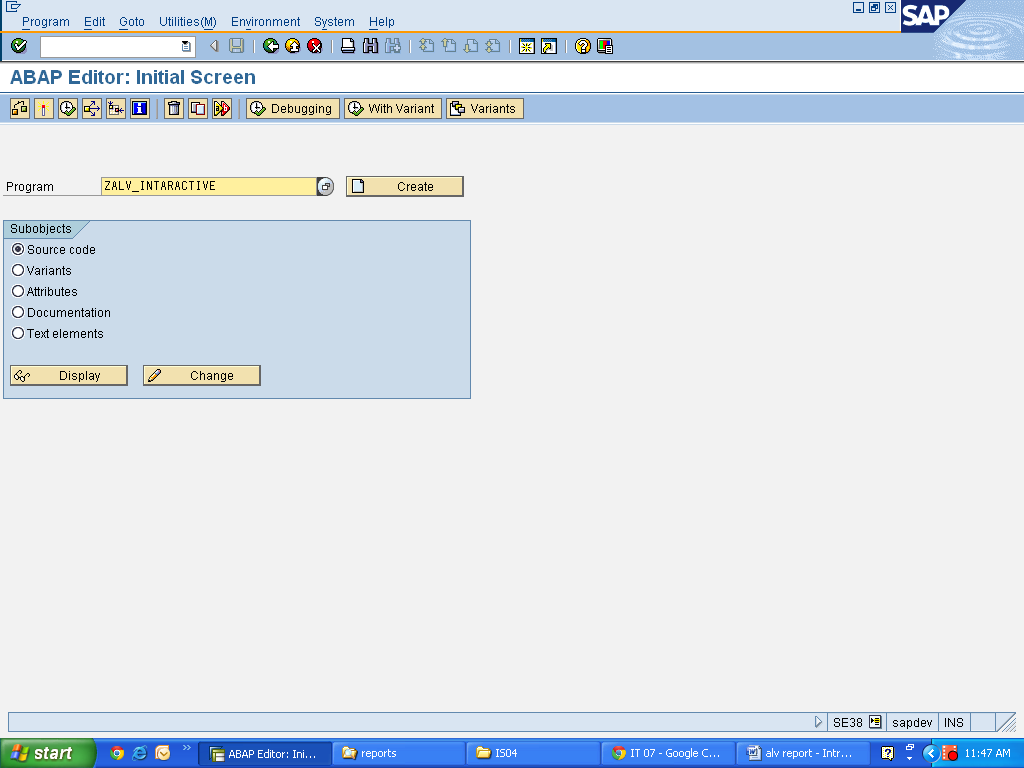Click the Rename program icon
The height and width of the screenshot is (768, 1024).
pos(219,108)
